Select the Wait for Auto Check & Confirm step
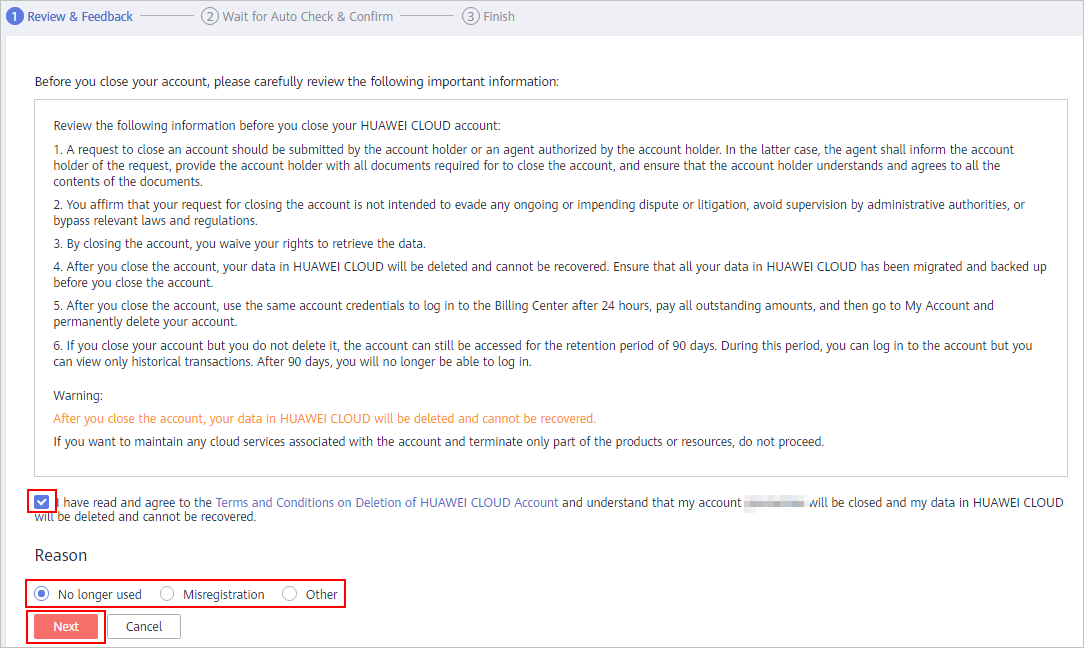This screenshot has height=648, width=1084. (x=308, y=17)
